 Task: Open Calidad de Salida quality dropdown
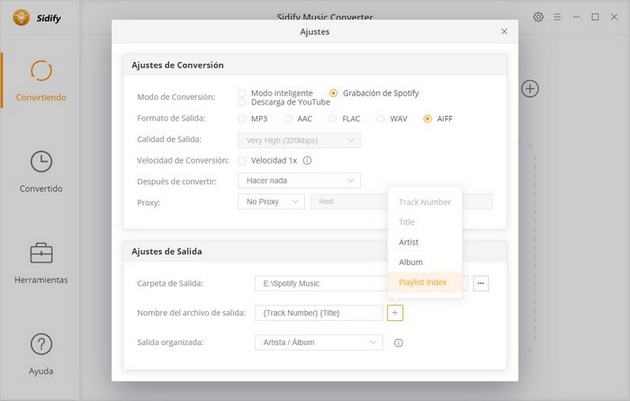pyautogui.click(x=299, y=141)
